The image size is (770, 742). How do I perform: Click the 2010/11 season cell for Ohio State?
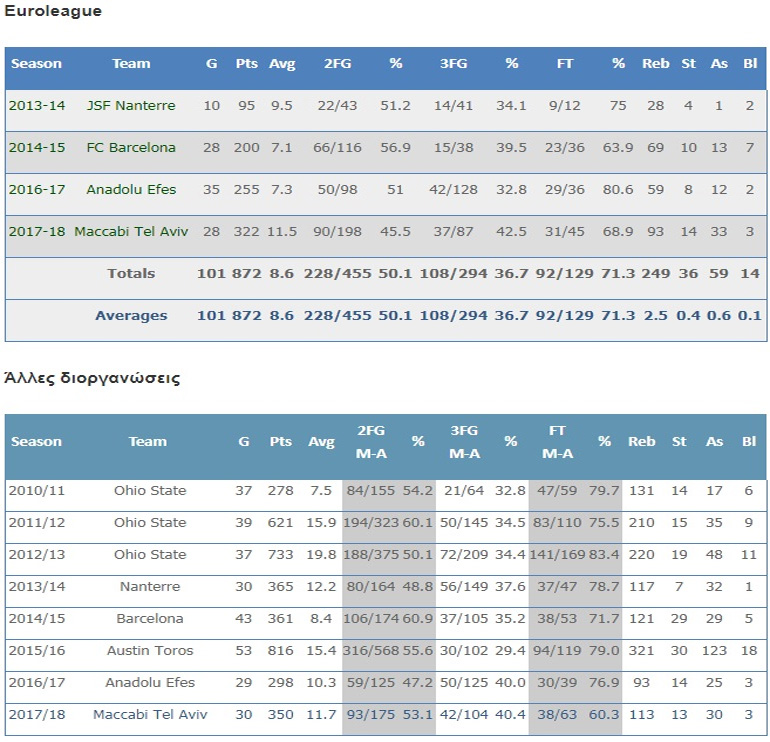(x=35, y=491)
